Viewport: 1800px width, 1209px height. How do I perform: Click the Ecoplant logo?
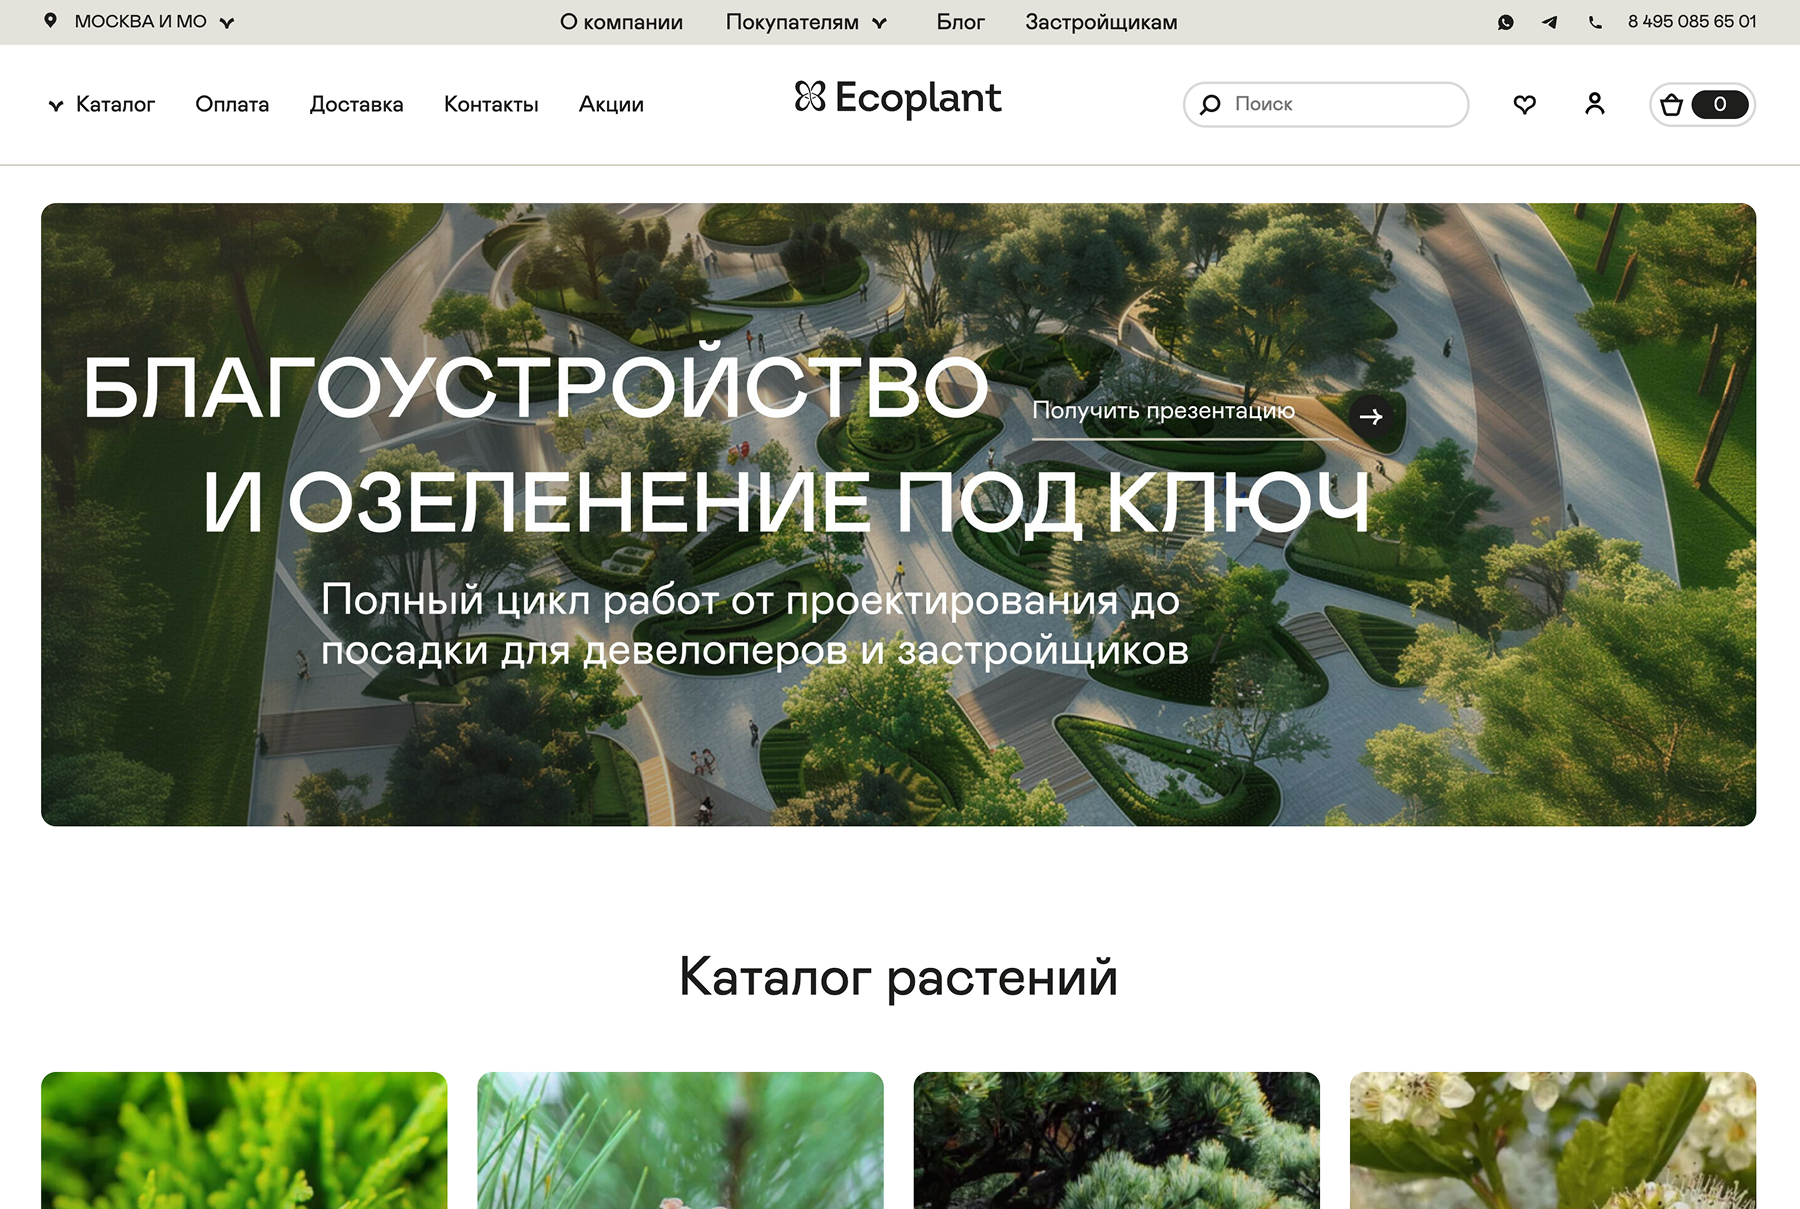897,98
